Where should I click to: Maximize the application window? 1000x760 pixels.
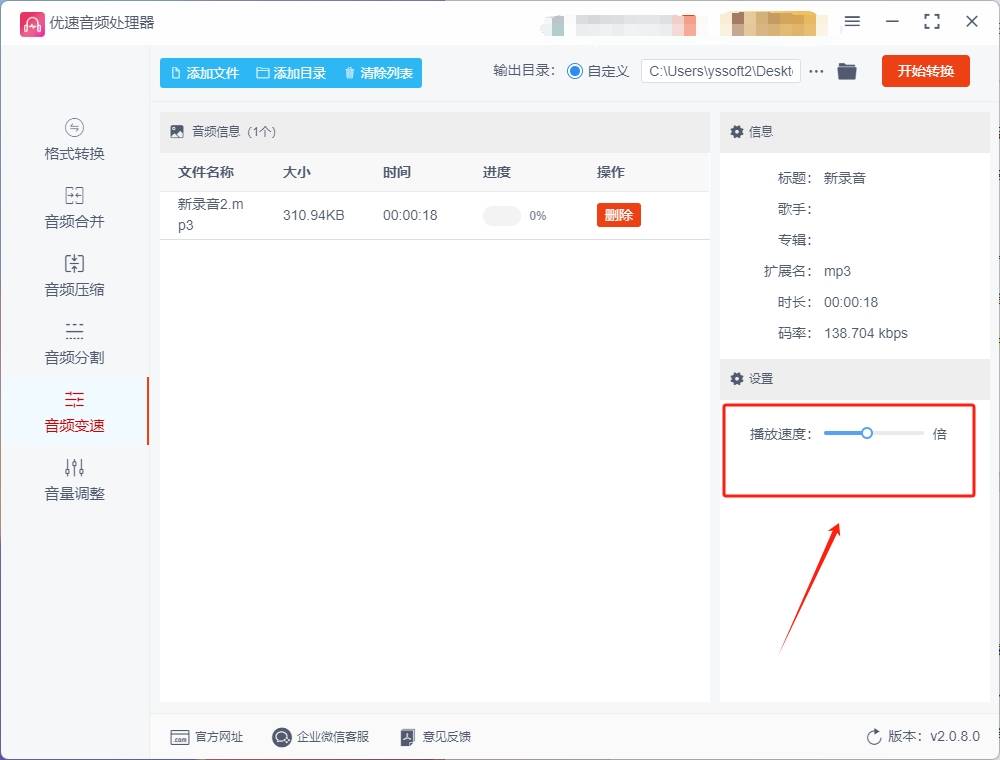932,22
